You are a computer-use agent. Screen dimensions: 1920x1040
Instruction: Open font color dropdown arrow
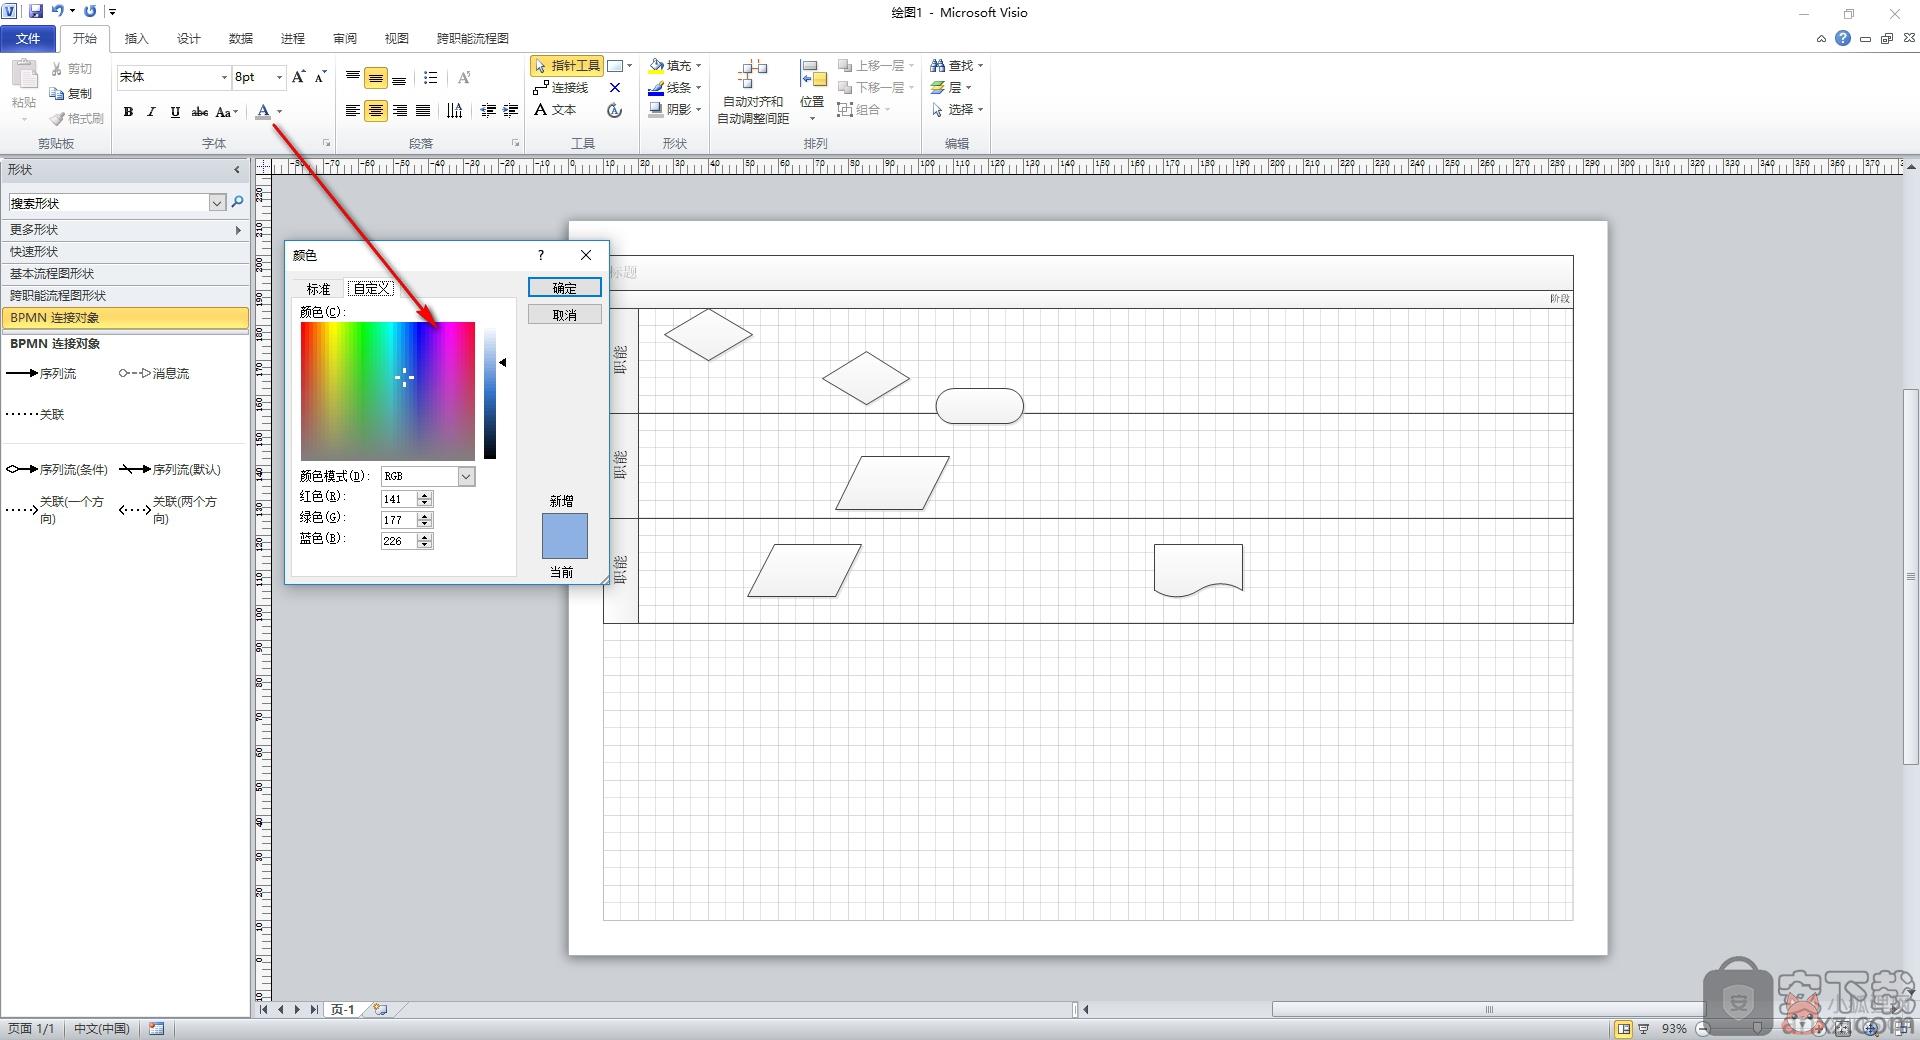(280, 112)
